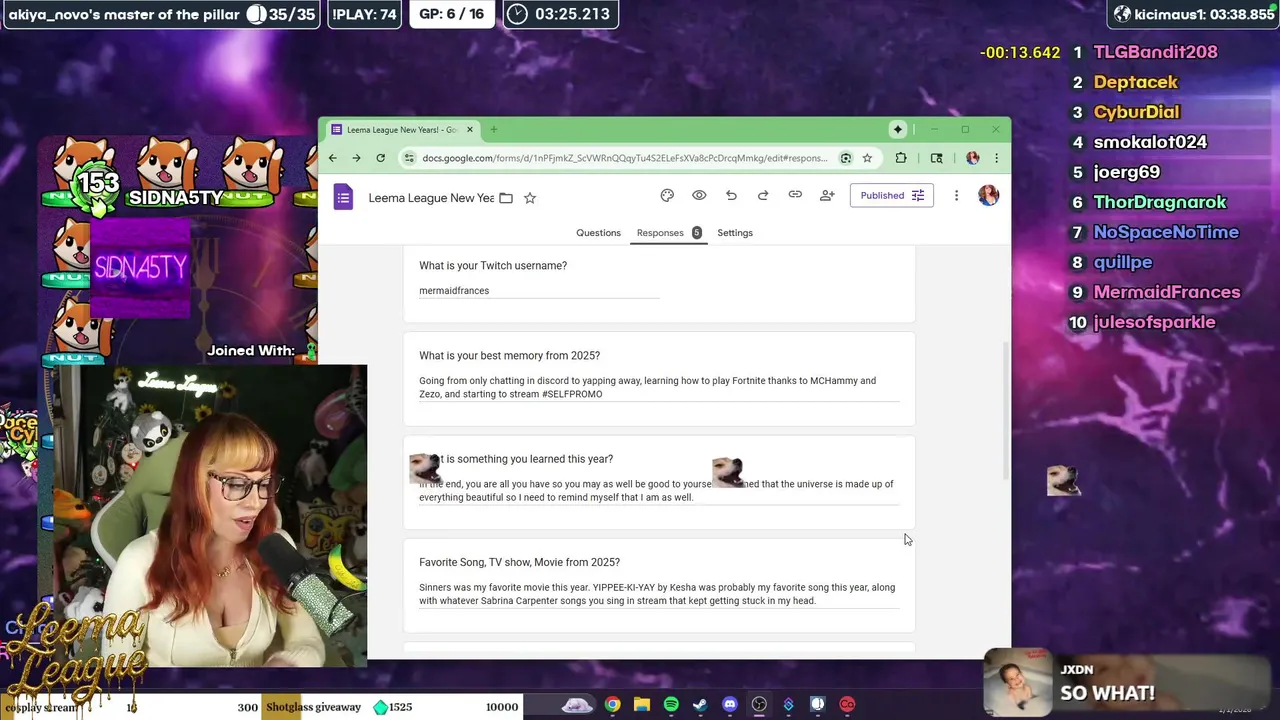Open the Published settings button

pos(892,196)
